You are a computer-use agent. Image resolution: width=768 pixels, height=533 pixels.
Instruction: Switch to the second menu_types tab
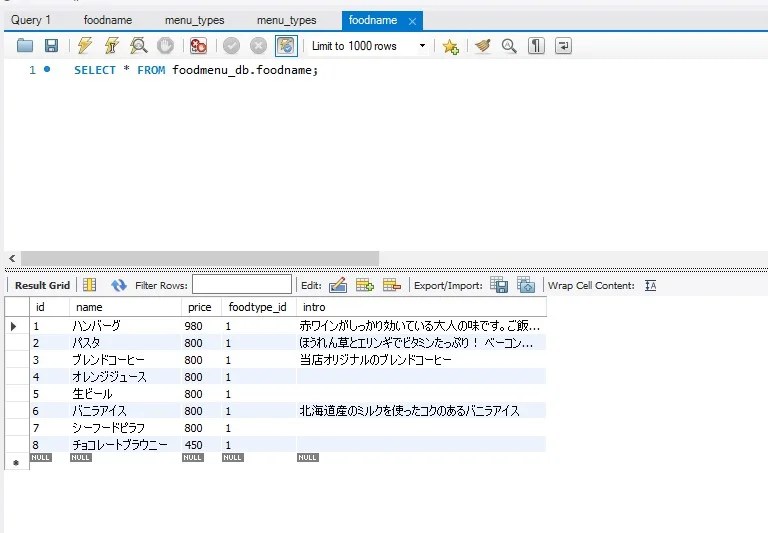pyautogui.click(x=287, y=20)
